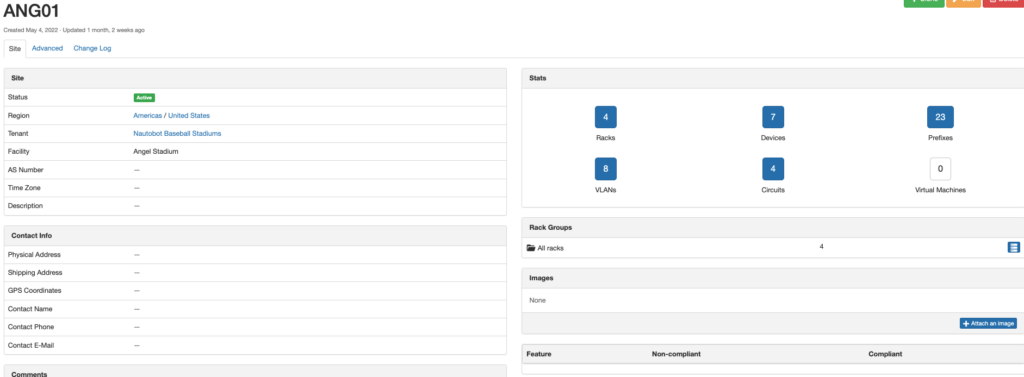This screenshot has height=377, width=1024.
Task: Click the rack elevations icon for All racks
Action: pos(1013,248)
